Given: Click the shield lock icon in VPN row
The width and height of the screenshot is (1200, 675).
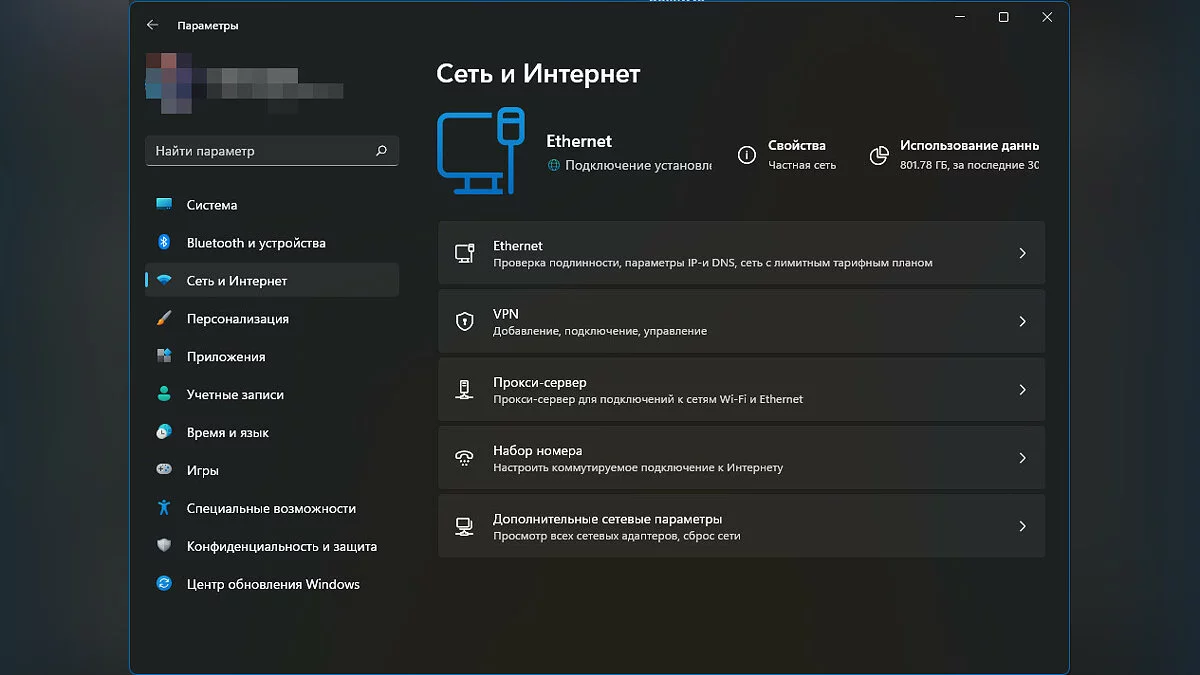Looking at the screenshot, I should tap(464, 322).
